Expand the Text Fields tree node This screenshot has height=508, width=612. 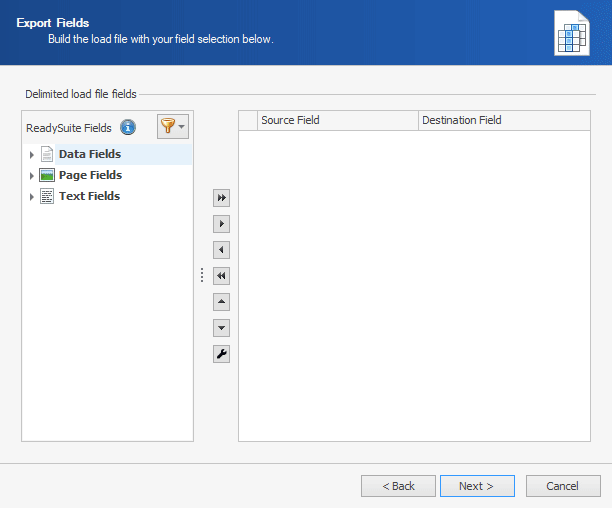(32, 197)
